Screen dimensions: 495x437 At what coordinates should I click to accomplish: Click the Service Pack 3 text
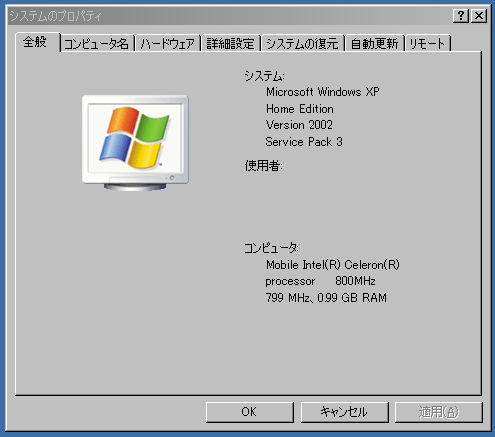tap(304, 142)
